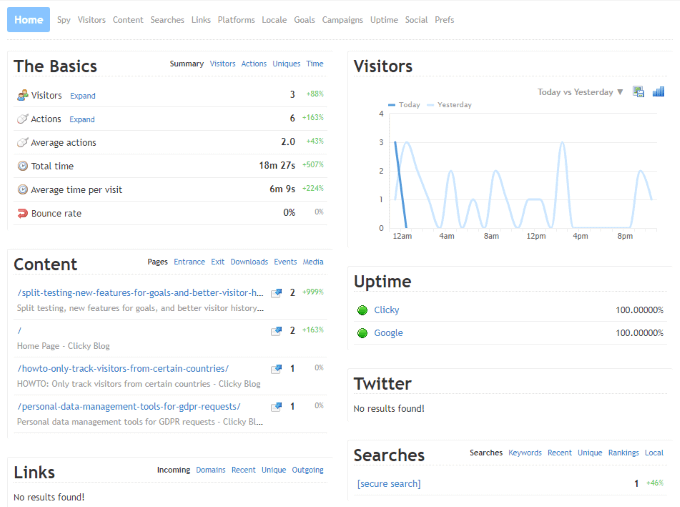This screenshot has width=680, height=507.
Task: Switch The Basics to Visitors tab
Action: click(222, 64)
